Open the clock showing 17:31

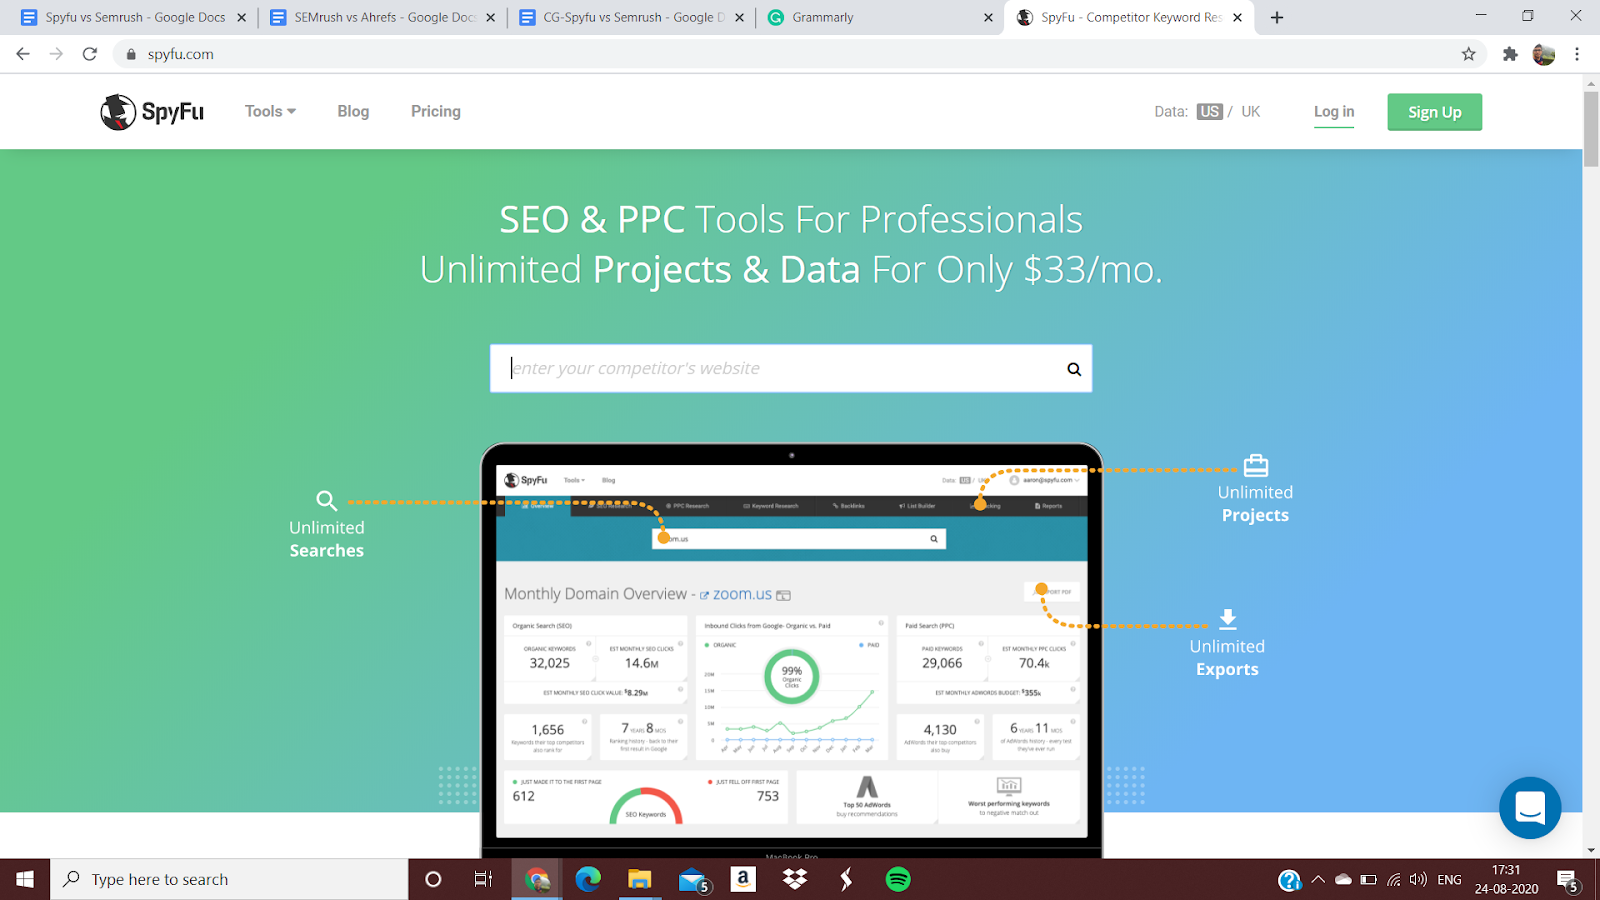tap(1506, 879)
